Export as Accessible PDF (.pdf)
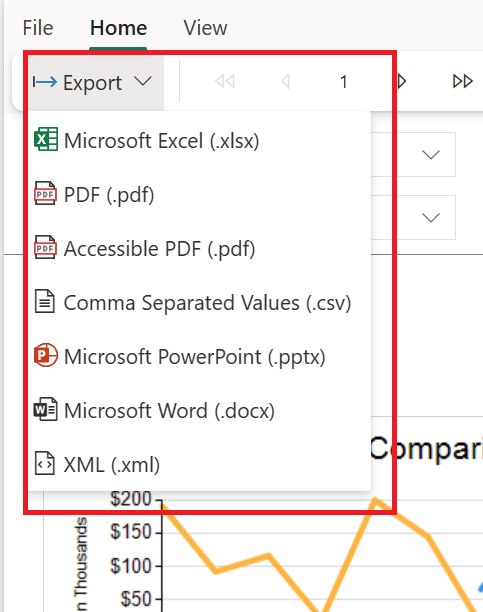Screen dimensions: 483x612 click(199, 248)
